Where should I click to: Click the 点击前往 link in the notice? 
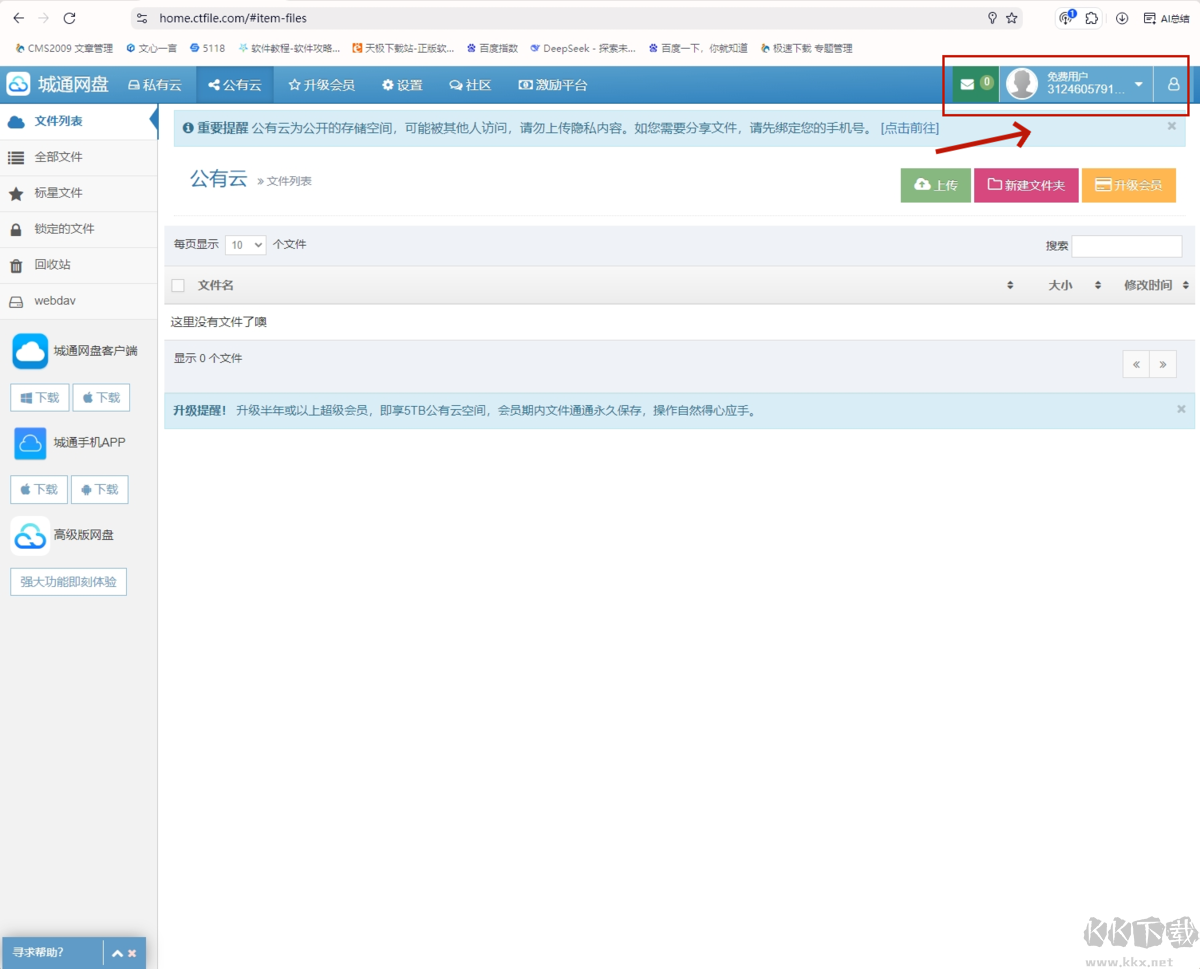coord(910,128)
